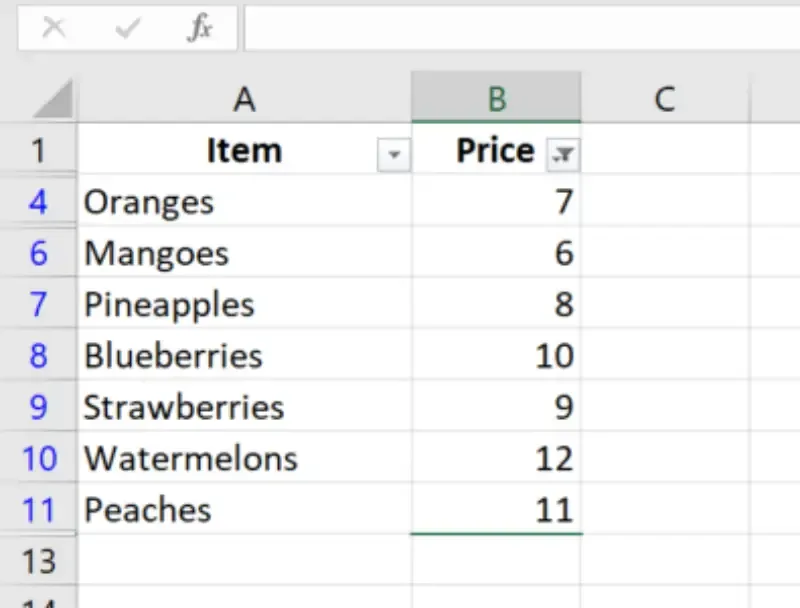Open the Item column filter dropdown
Viewport: 800px width, 608px height.
(394, 154)
